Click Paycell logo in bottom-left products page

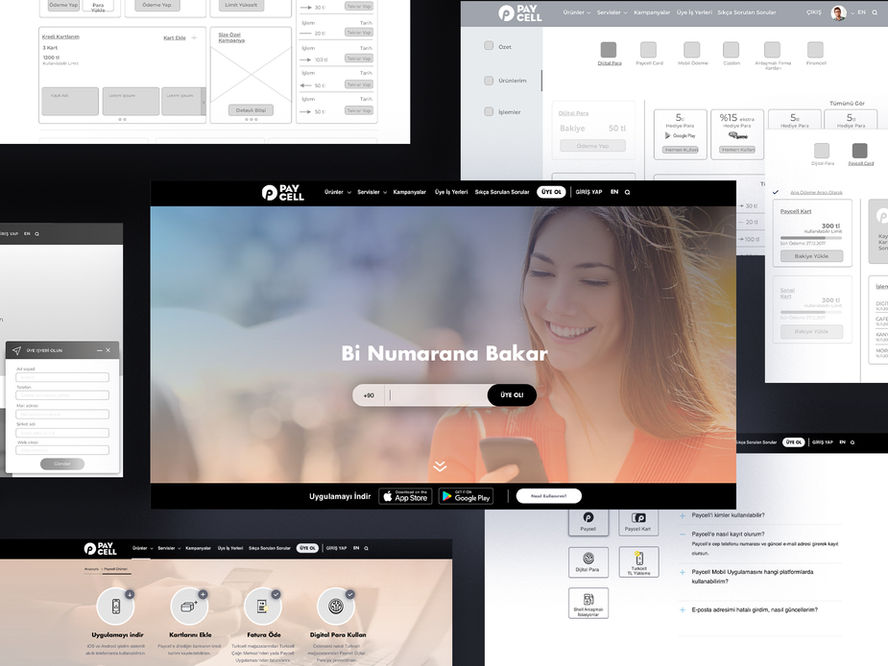pyautogui.click(x=100, y=548)
